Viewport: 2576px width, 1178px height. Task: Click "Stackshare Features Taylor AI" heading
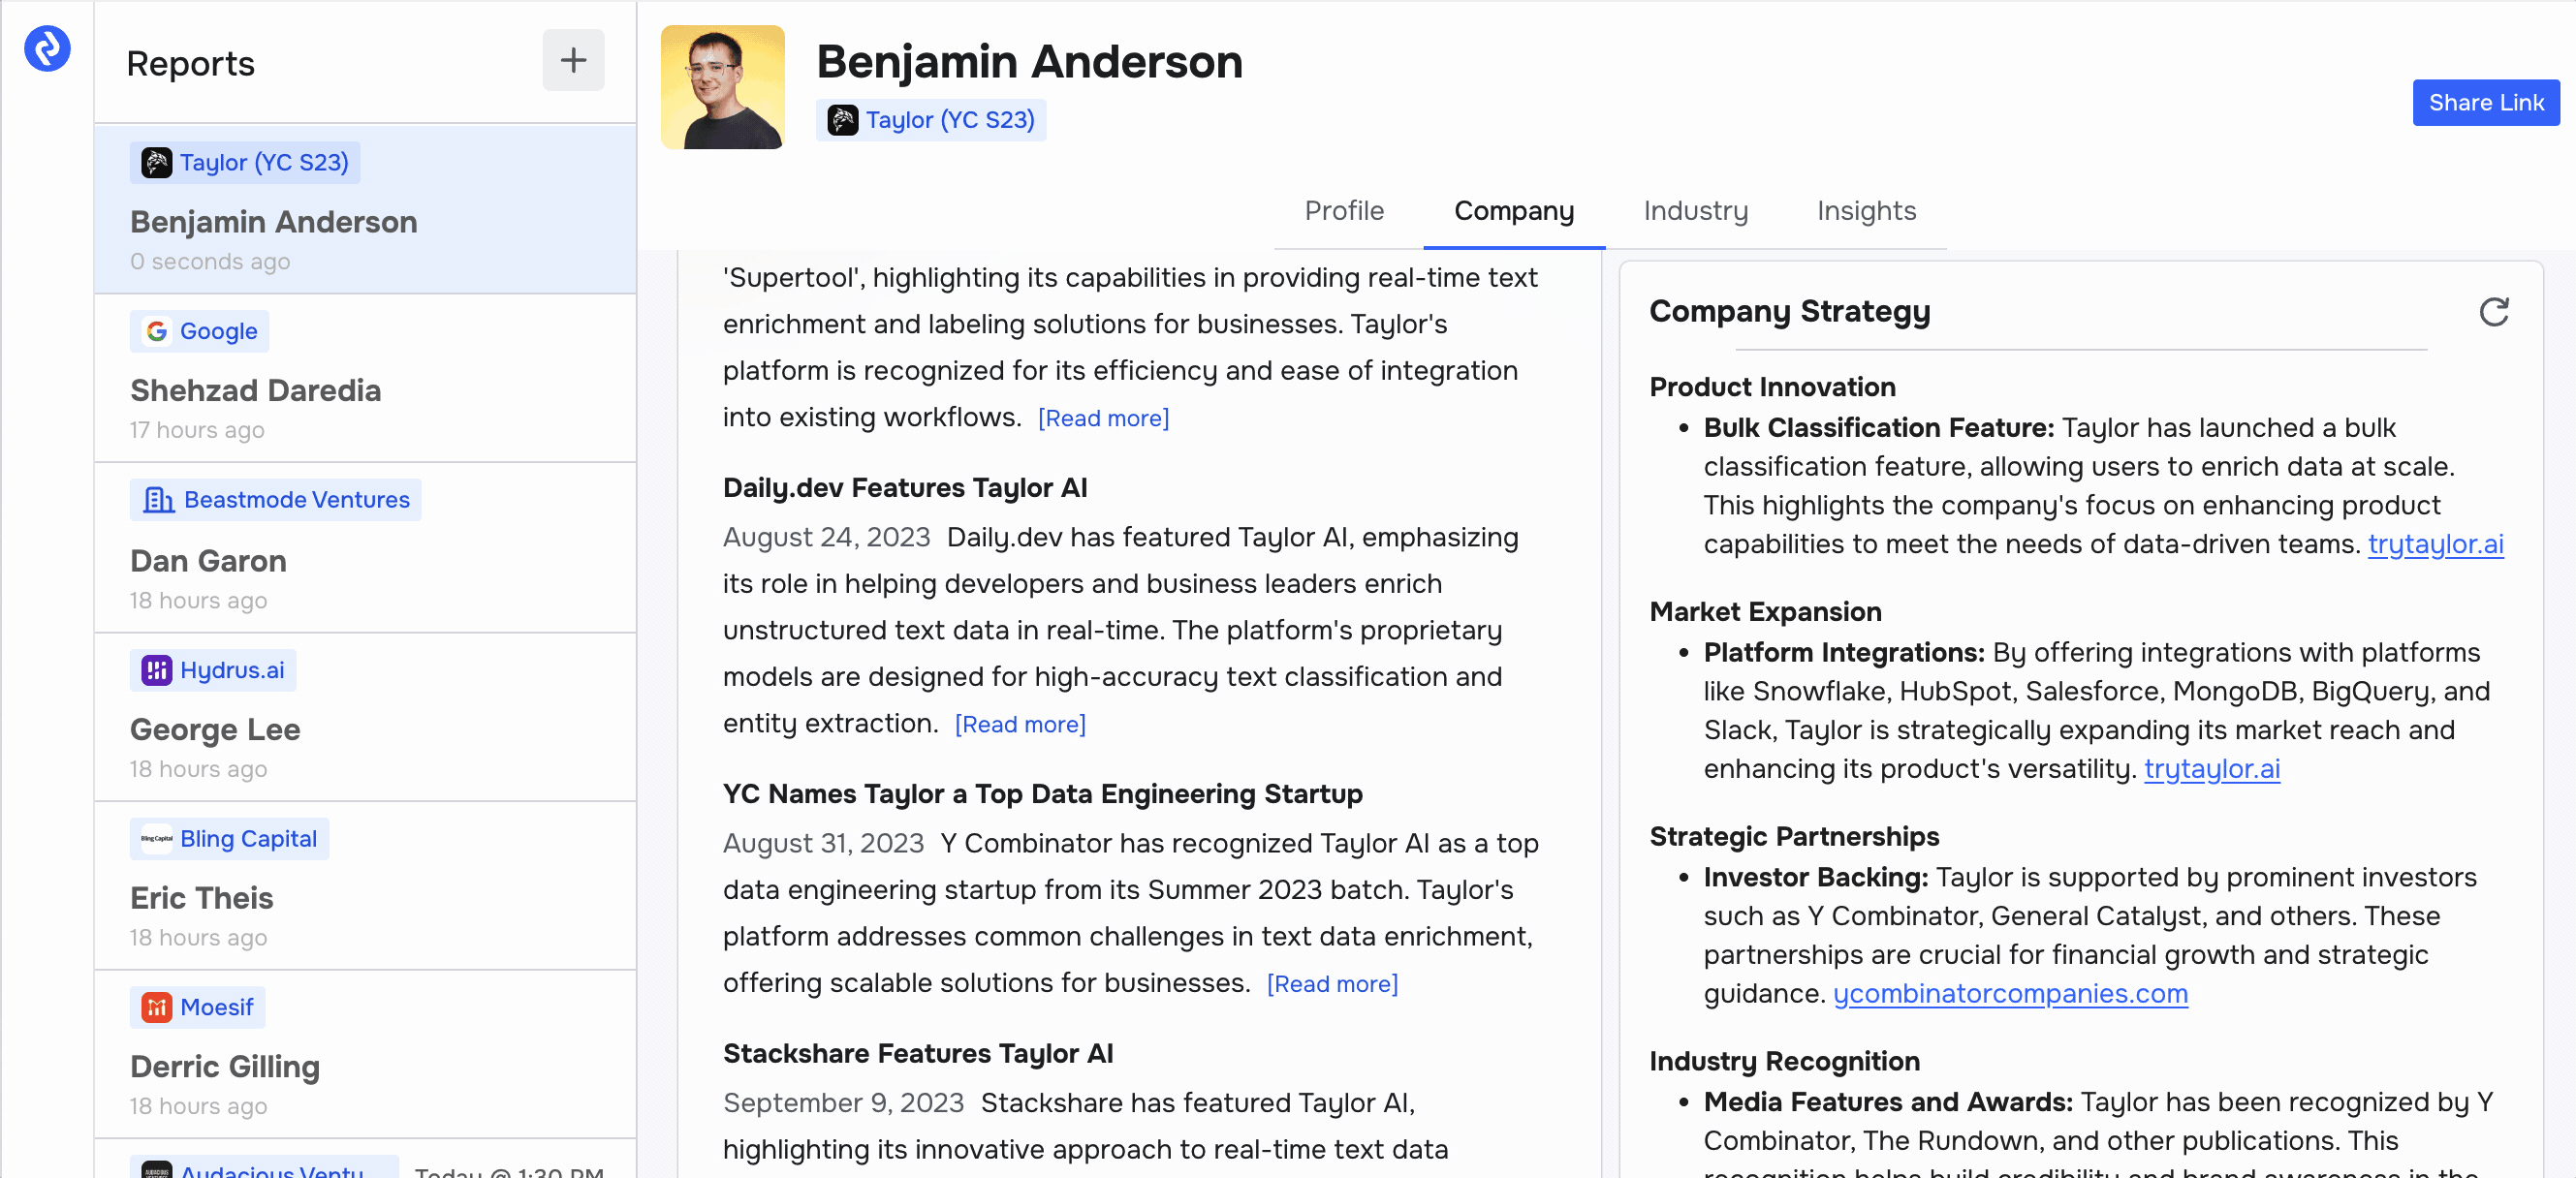pos(918,1054)
